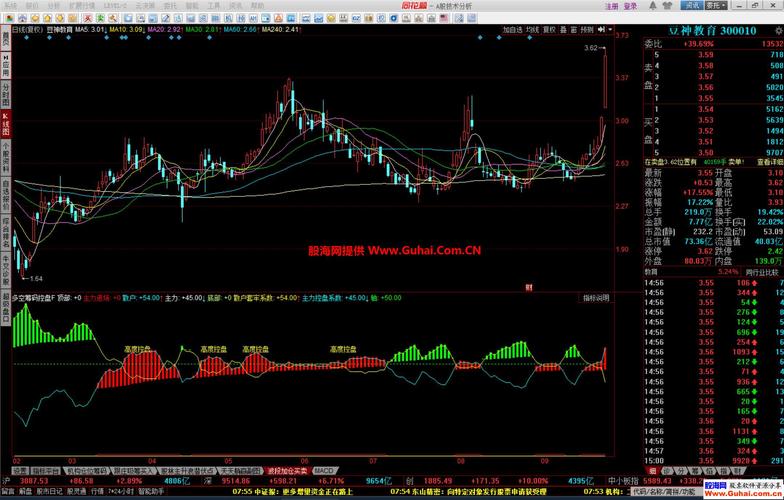Toggle 均线 moving average display

(x=533, y=30)
